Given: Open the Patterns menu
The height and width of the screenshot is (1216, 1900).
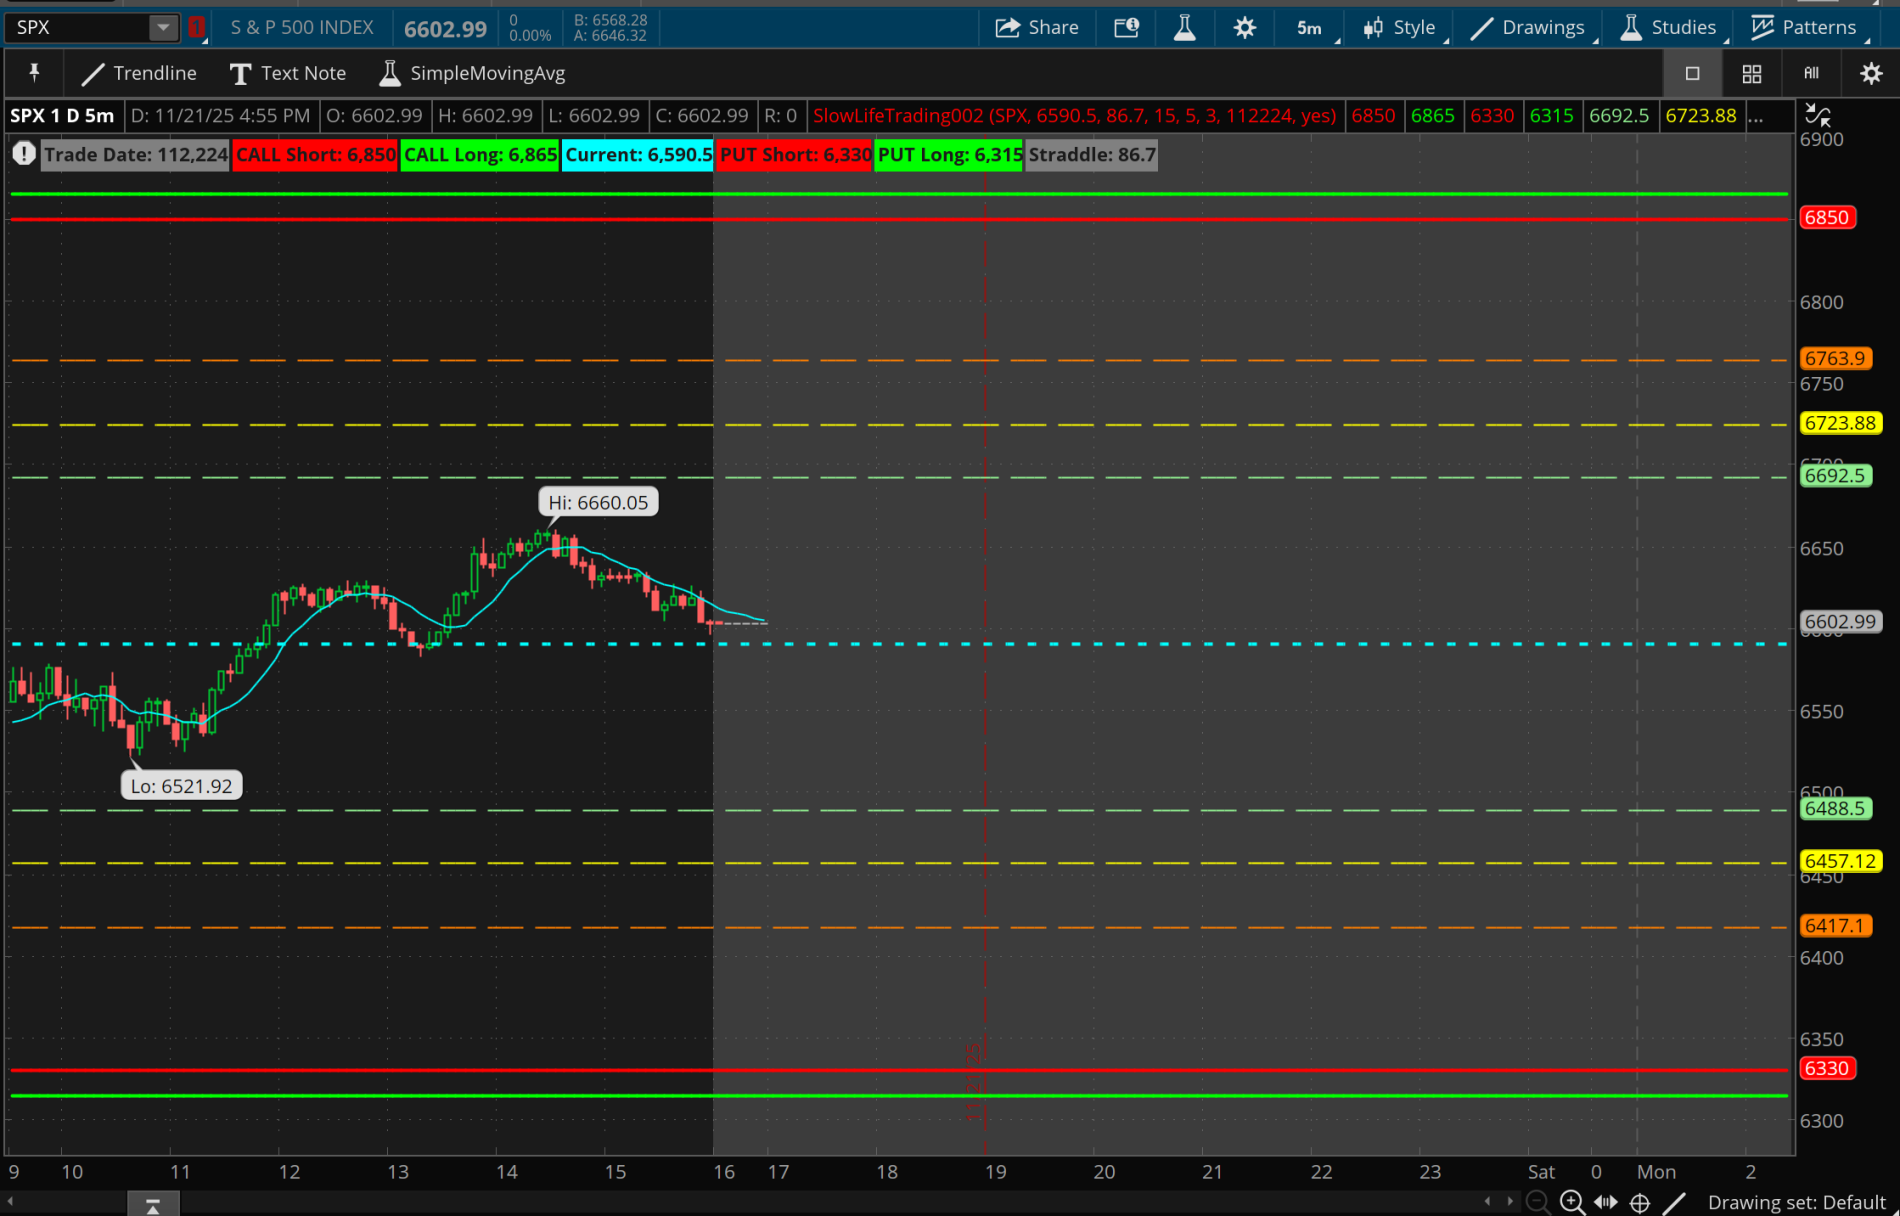Looking at the screenshot, I should pyautogui.click(x=1804, y=27).
